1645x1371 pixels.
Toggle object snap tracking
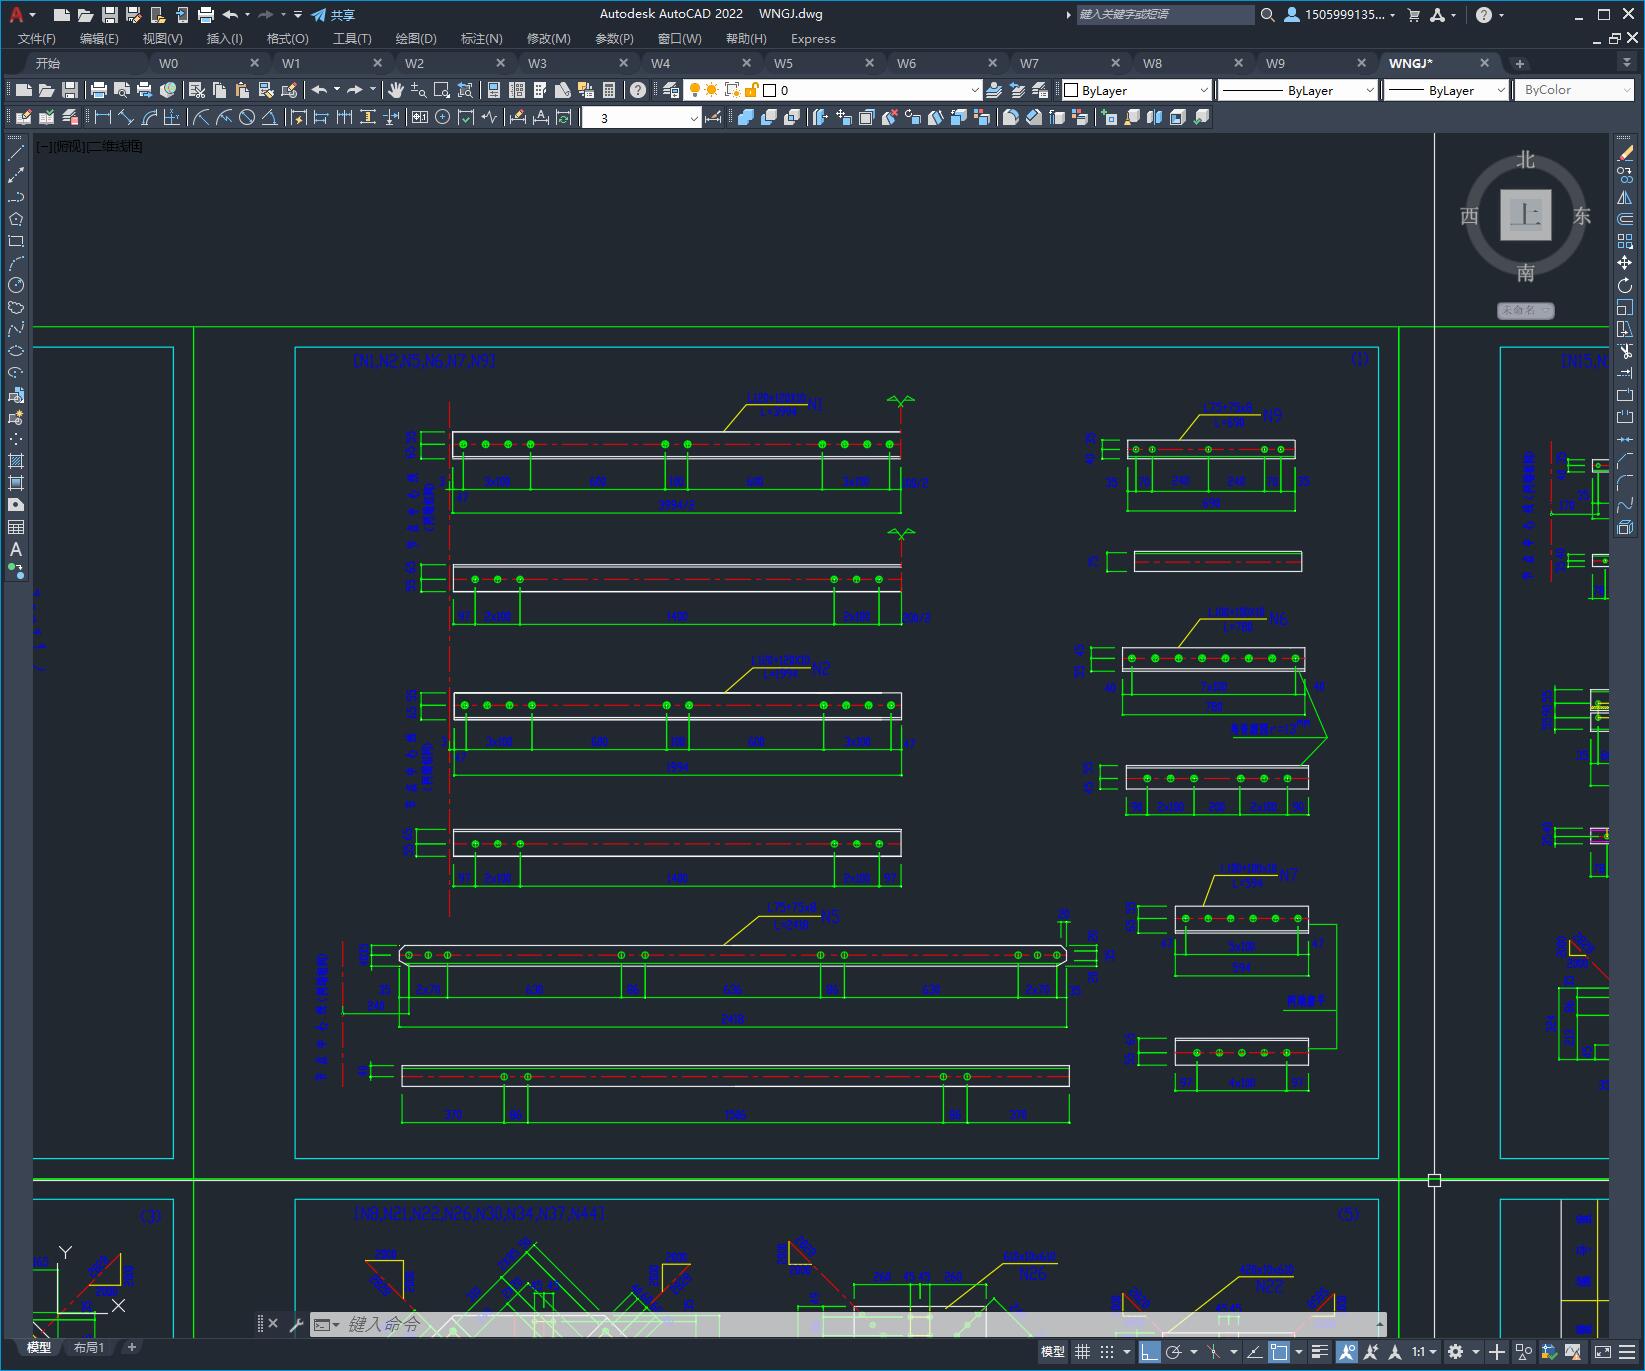(1254, 1352)
